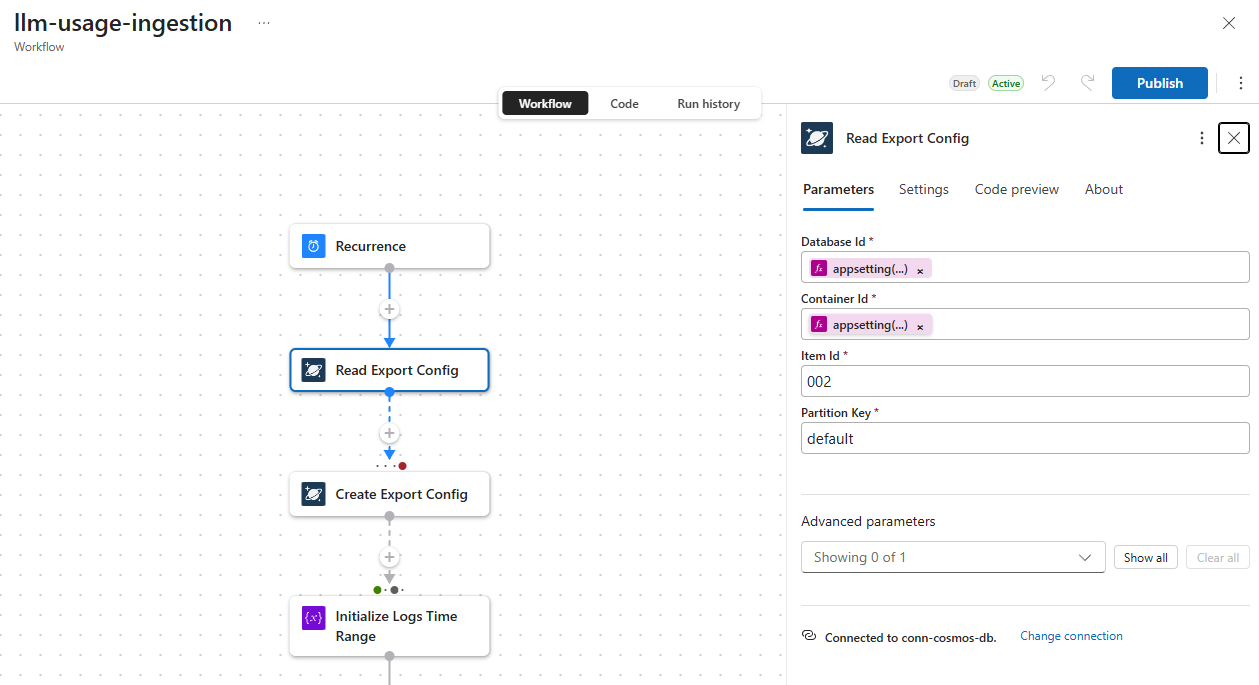Add step below Create Export Config
Screen dimensions: 1259x685
point(390,557)
